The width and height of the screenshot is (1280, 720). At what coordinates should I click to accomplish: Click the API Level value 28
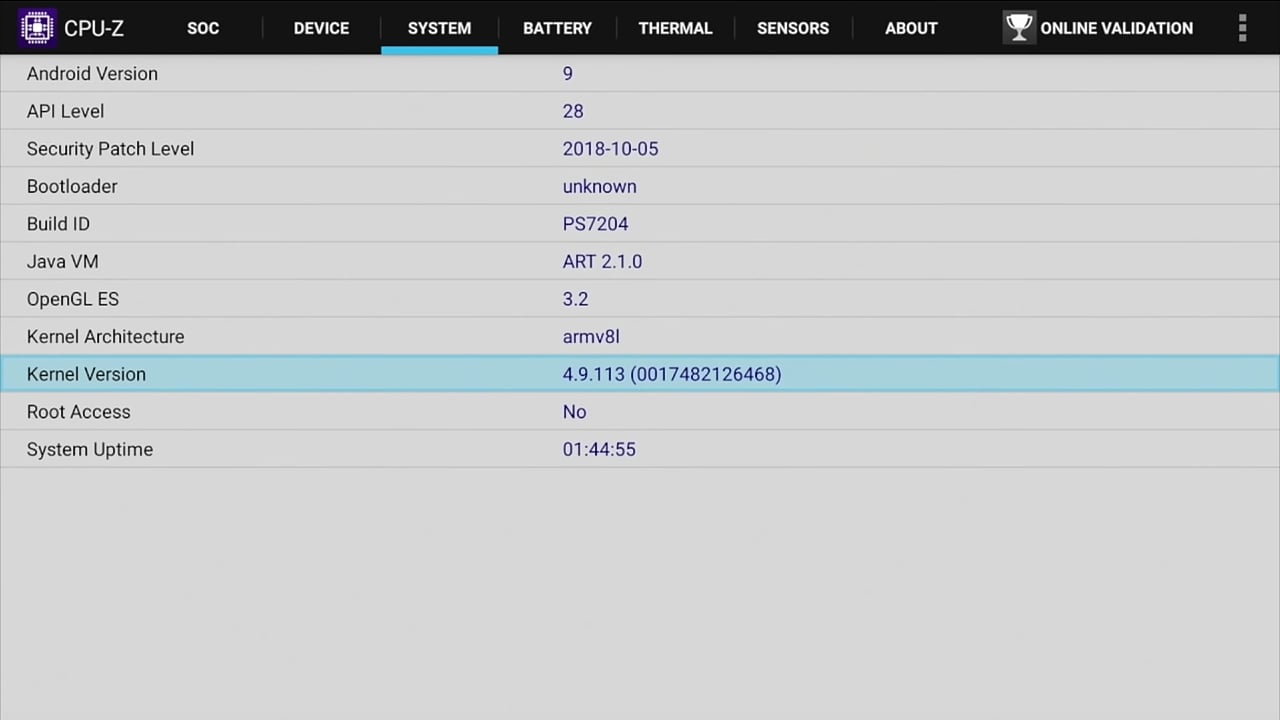[x=573, y=111]
